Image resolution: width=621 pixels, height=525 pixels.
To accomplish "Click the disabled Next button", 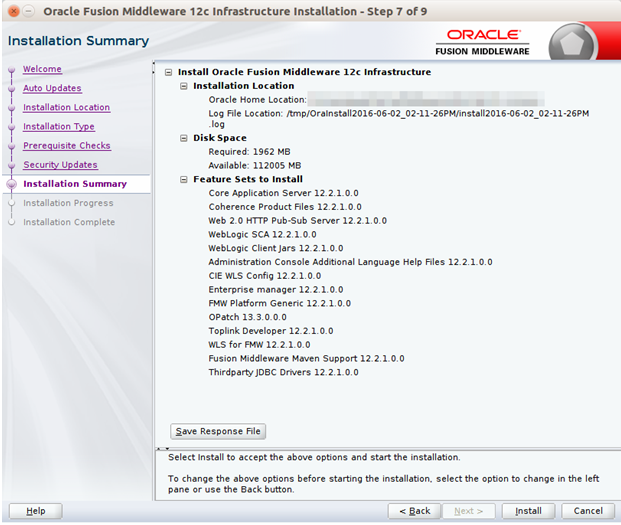I will coord(469,511).
